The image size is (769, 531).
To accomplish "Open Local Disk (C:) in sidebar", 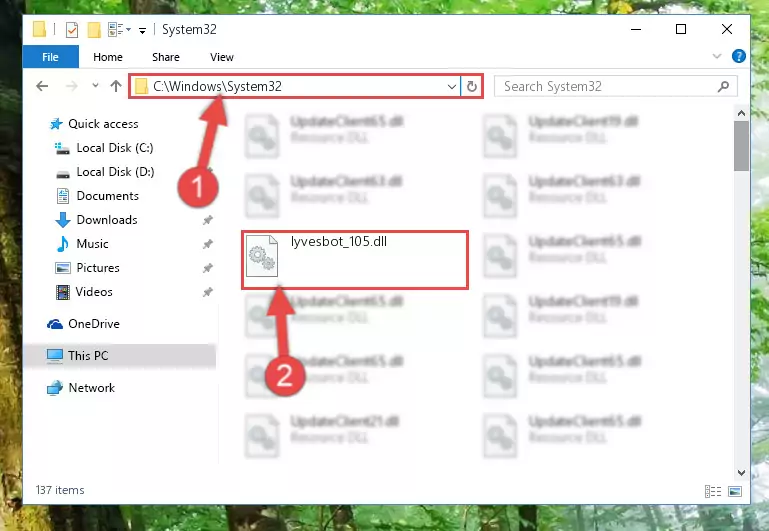I will point(115,148).
